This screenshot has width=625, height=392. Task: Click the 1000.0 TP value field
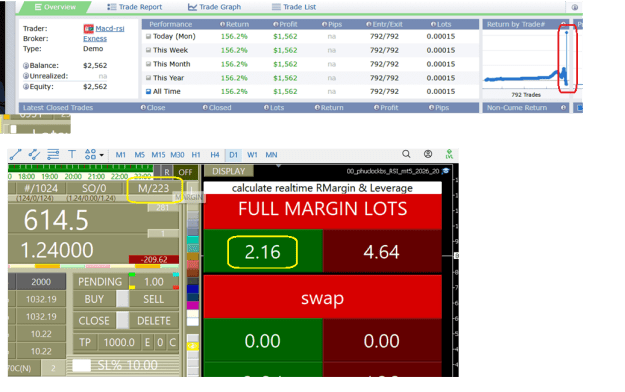119,342
